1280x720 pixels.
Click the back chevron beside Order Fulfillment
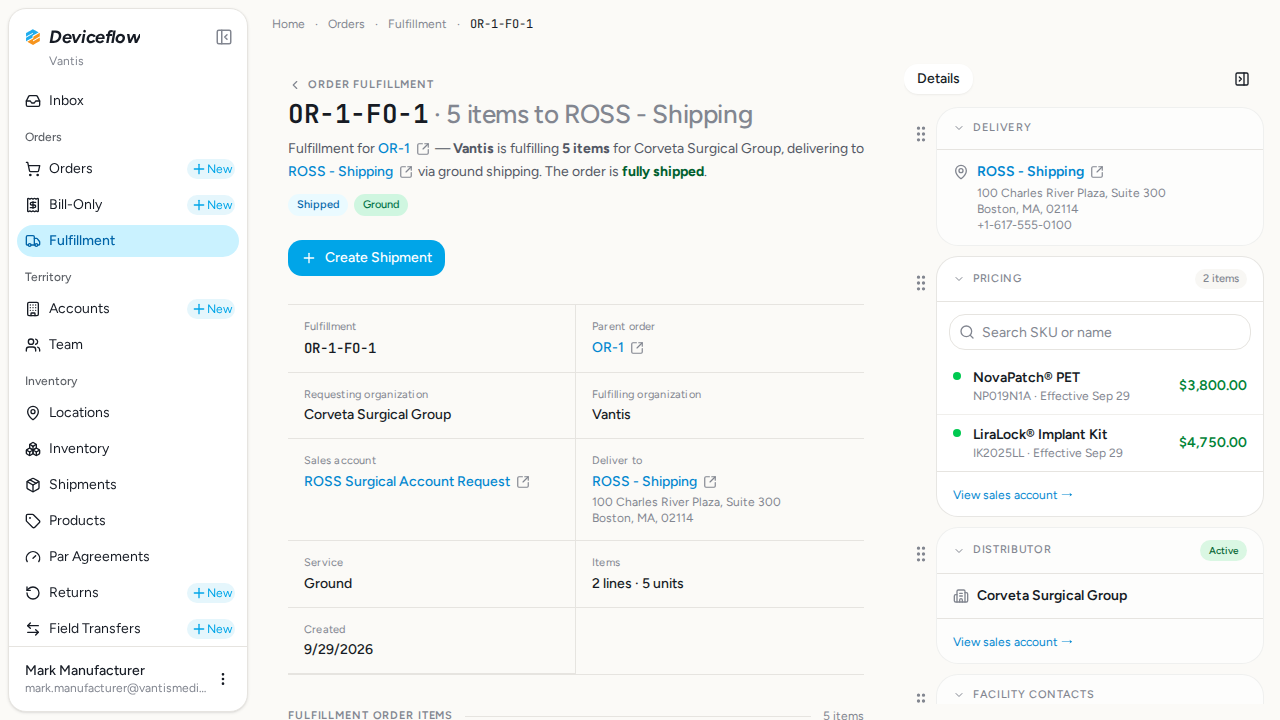click(295, 85)
